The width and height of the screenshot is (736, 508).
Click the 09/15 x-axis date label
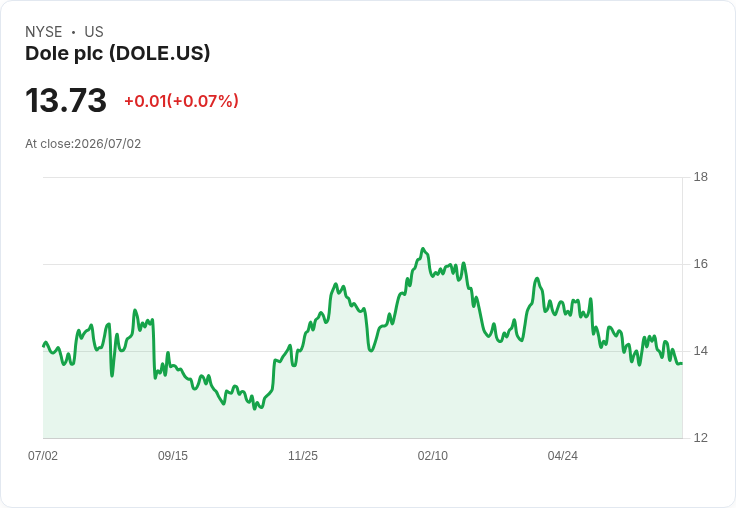tap(173, 456)
